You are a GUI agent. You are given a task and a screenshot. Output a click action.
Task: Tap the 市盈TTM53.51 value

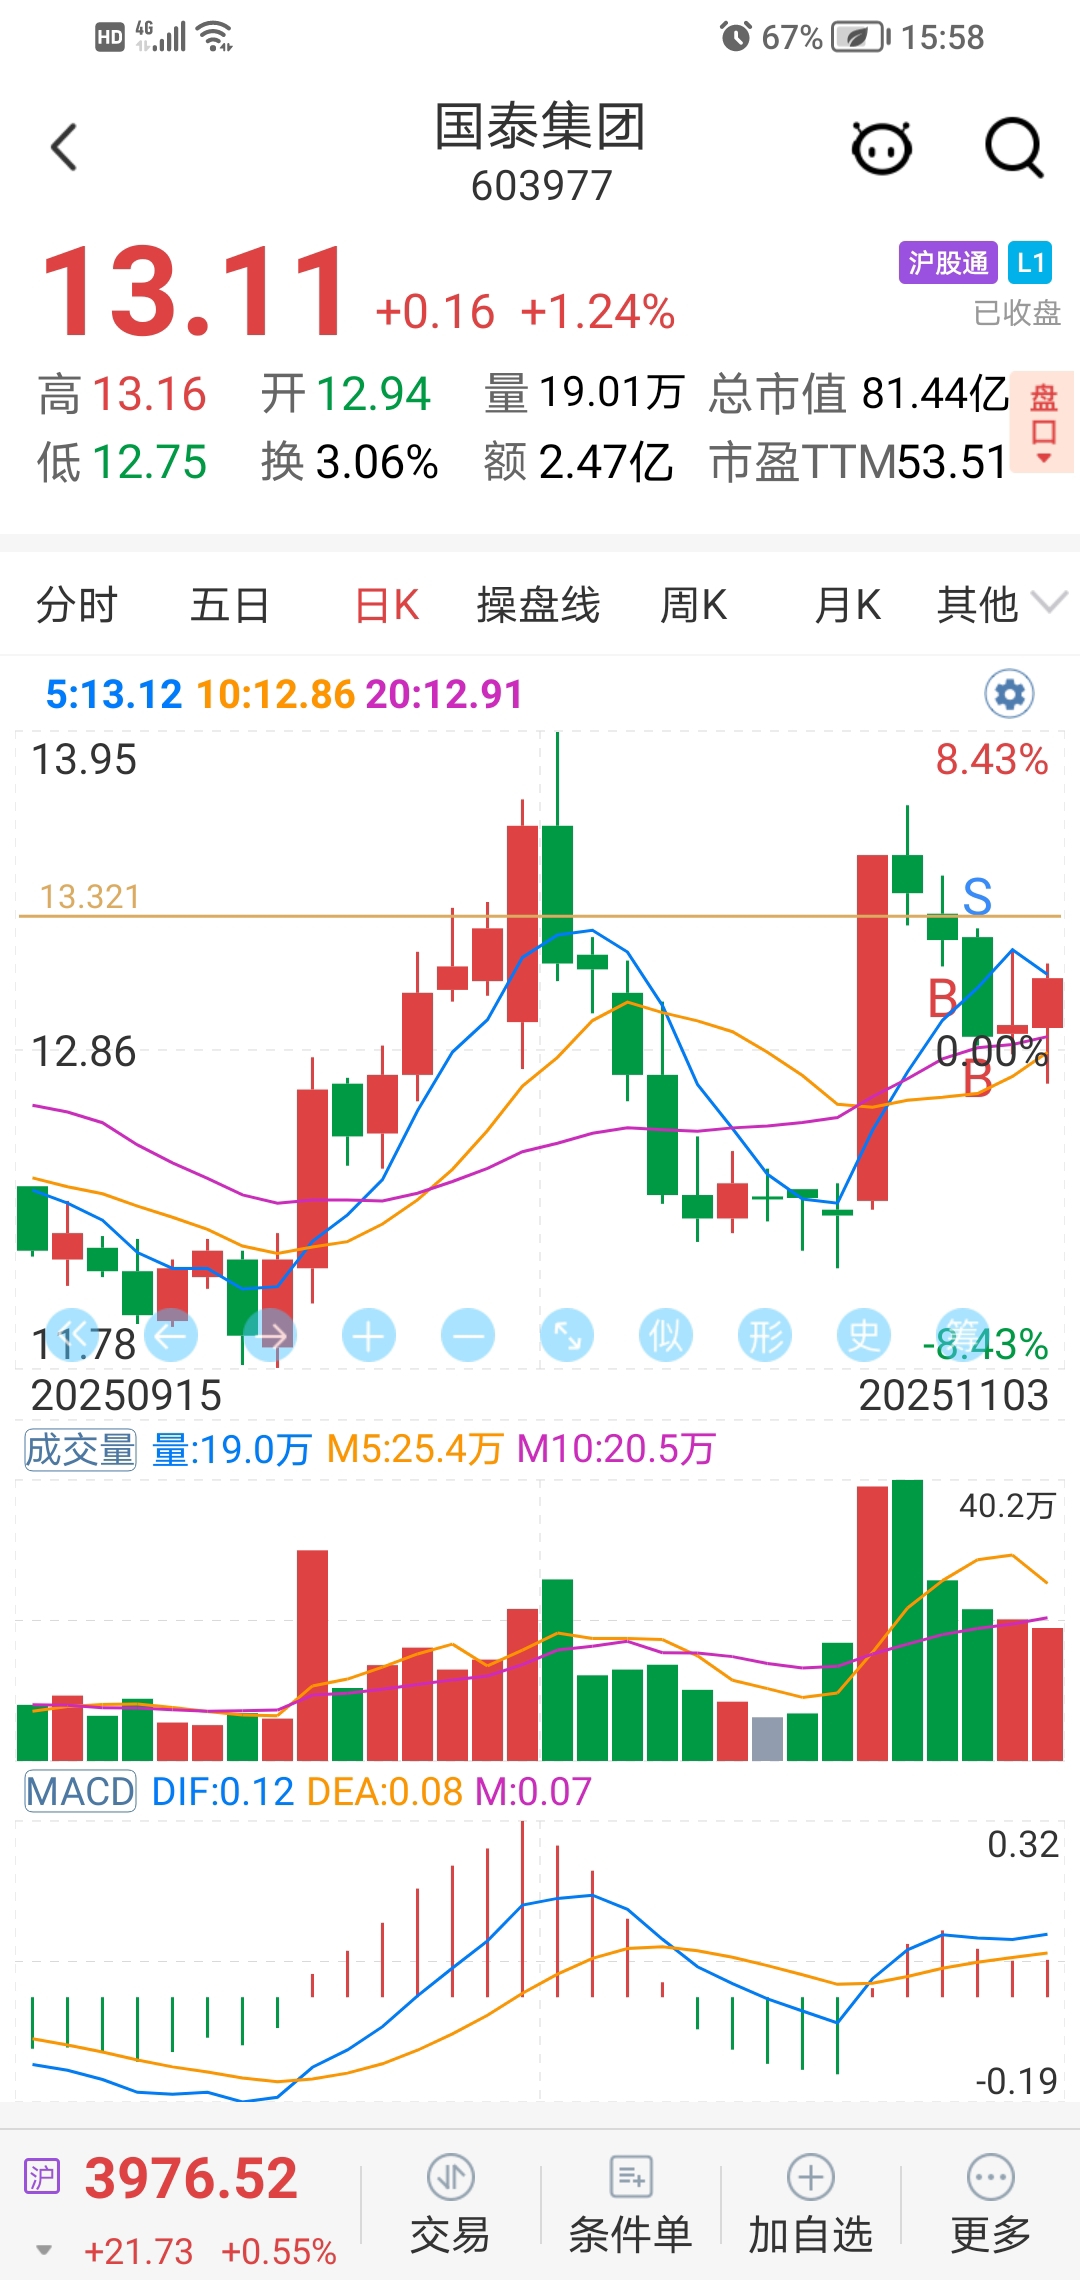858,462
